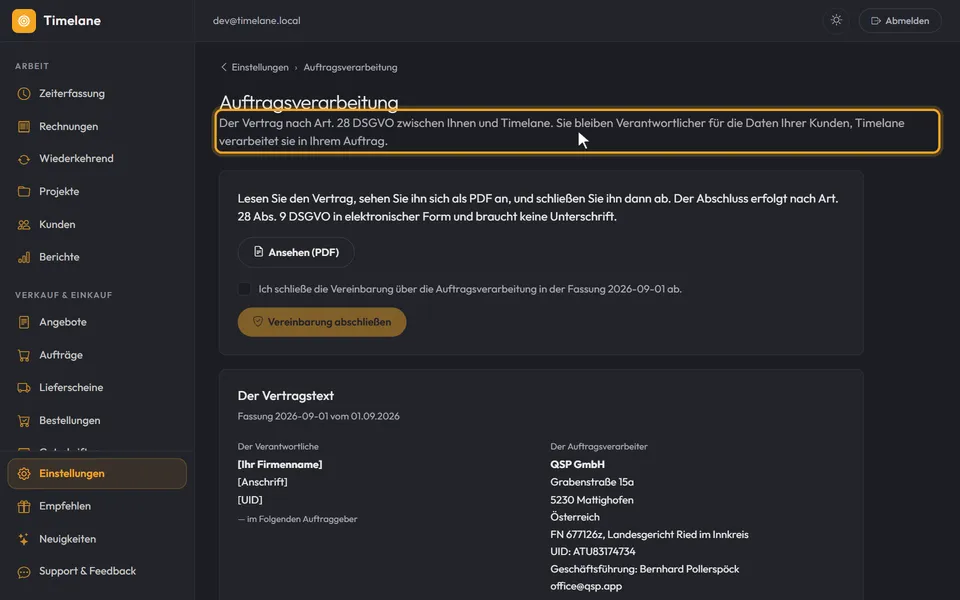The image size is (960, 600).
Task: Click the Timelane brand name
Action: (x=72, y=21)
